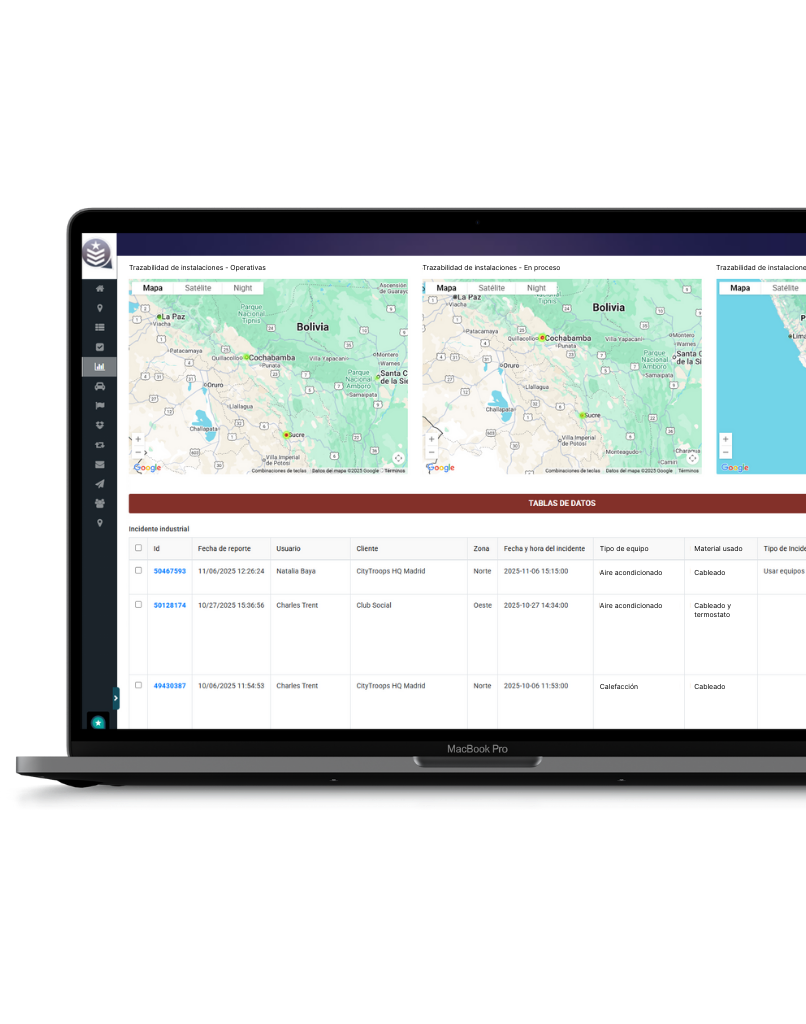Select the Mapa tab on the En proceso map
Screen dimensions: 806x1024
tap(447, 288)
